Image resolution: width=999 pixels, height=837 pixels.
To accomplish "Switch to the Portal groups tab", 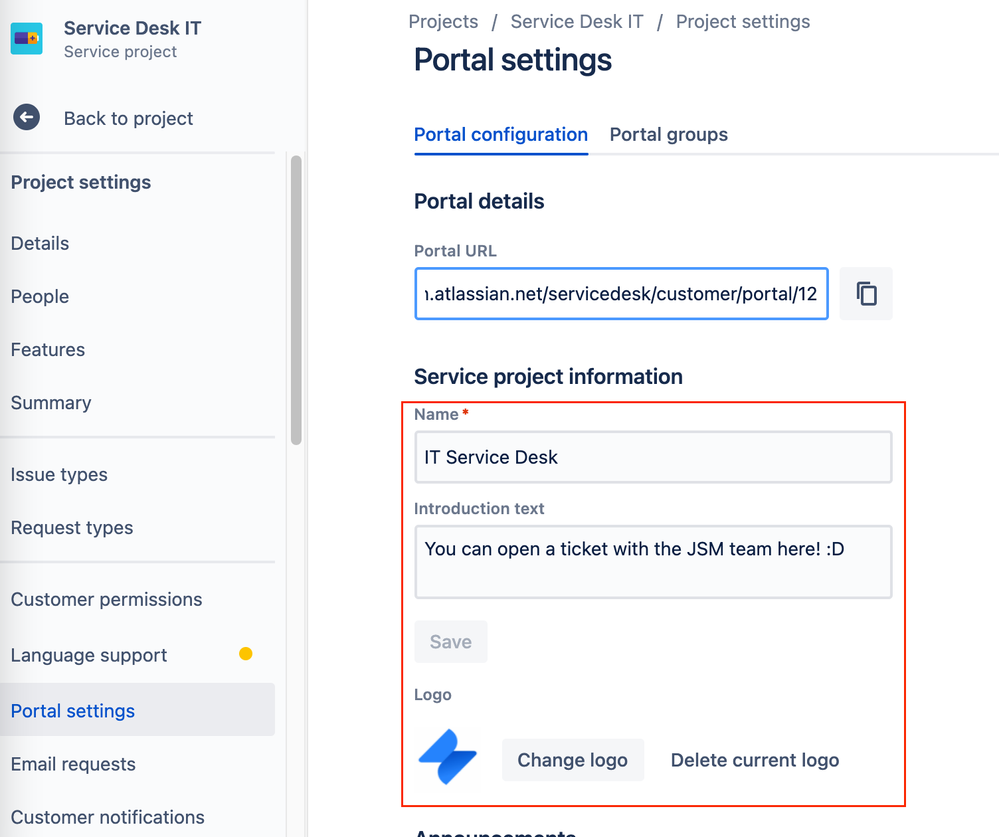I will point(668,135).
